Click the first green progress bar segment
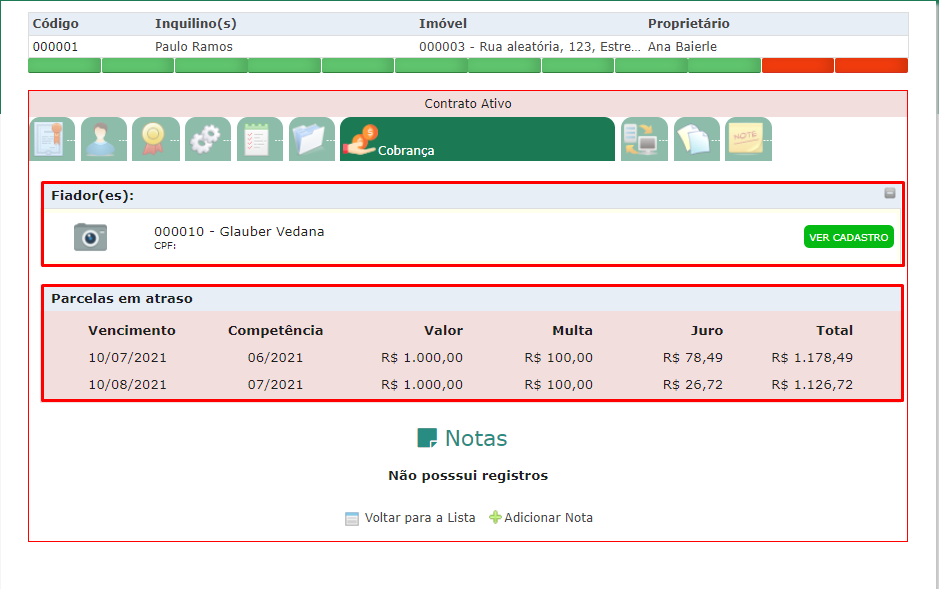The width and height of the screenshot is (939, 589). click(64, 66)
